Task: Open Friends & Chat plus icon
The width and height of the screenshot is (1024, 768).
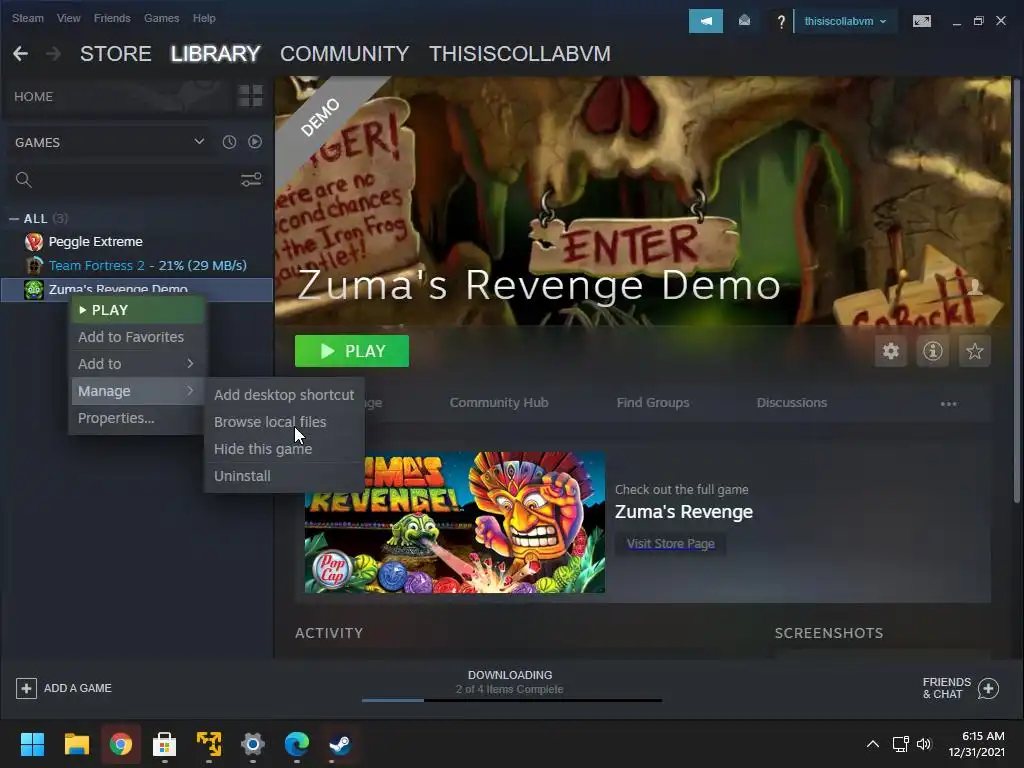Action: pos(988,688)
